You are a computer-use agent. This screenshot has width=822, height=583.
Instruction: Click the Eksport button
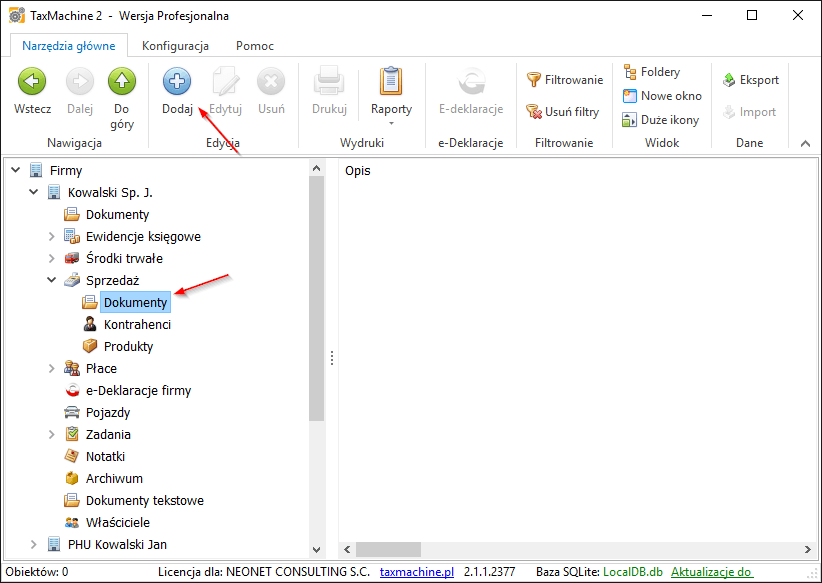point(750,80)
